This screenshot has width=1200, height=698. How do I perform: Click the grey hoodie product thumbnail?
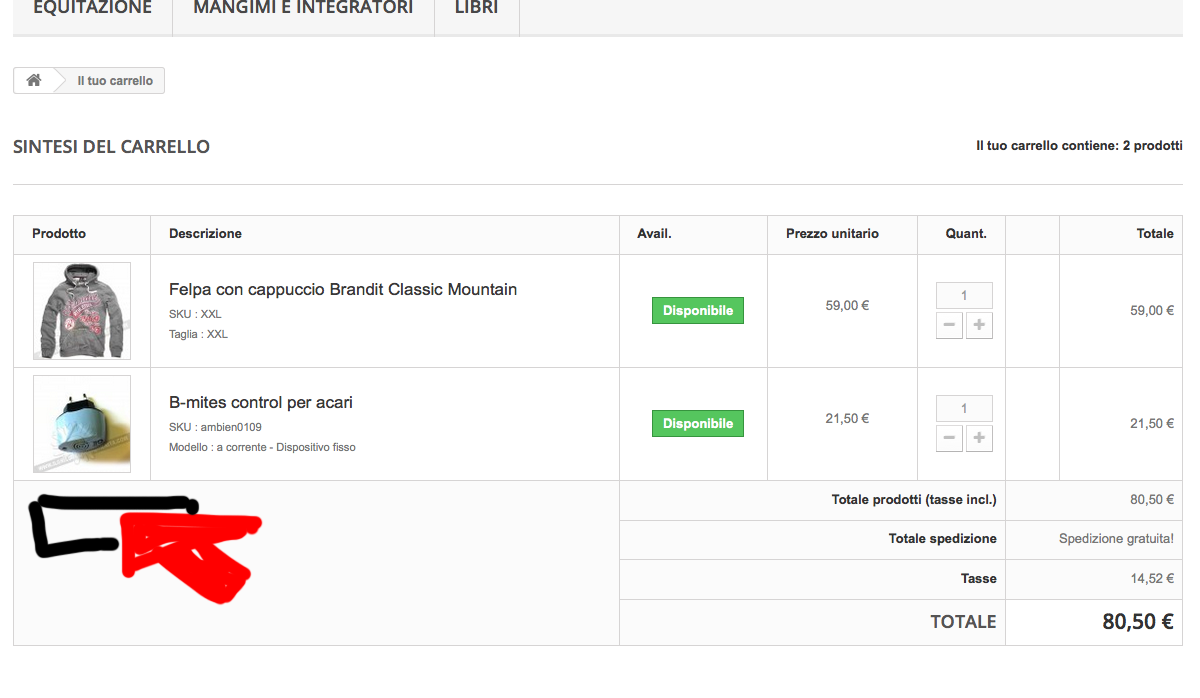(x=82, y=311)
